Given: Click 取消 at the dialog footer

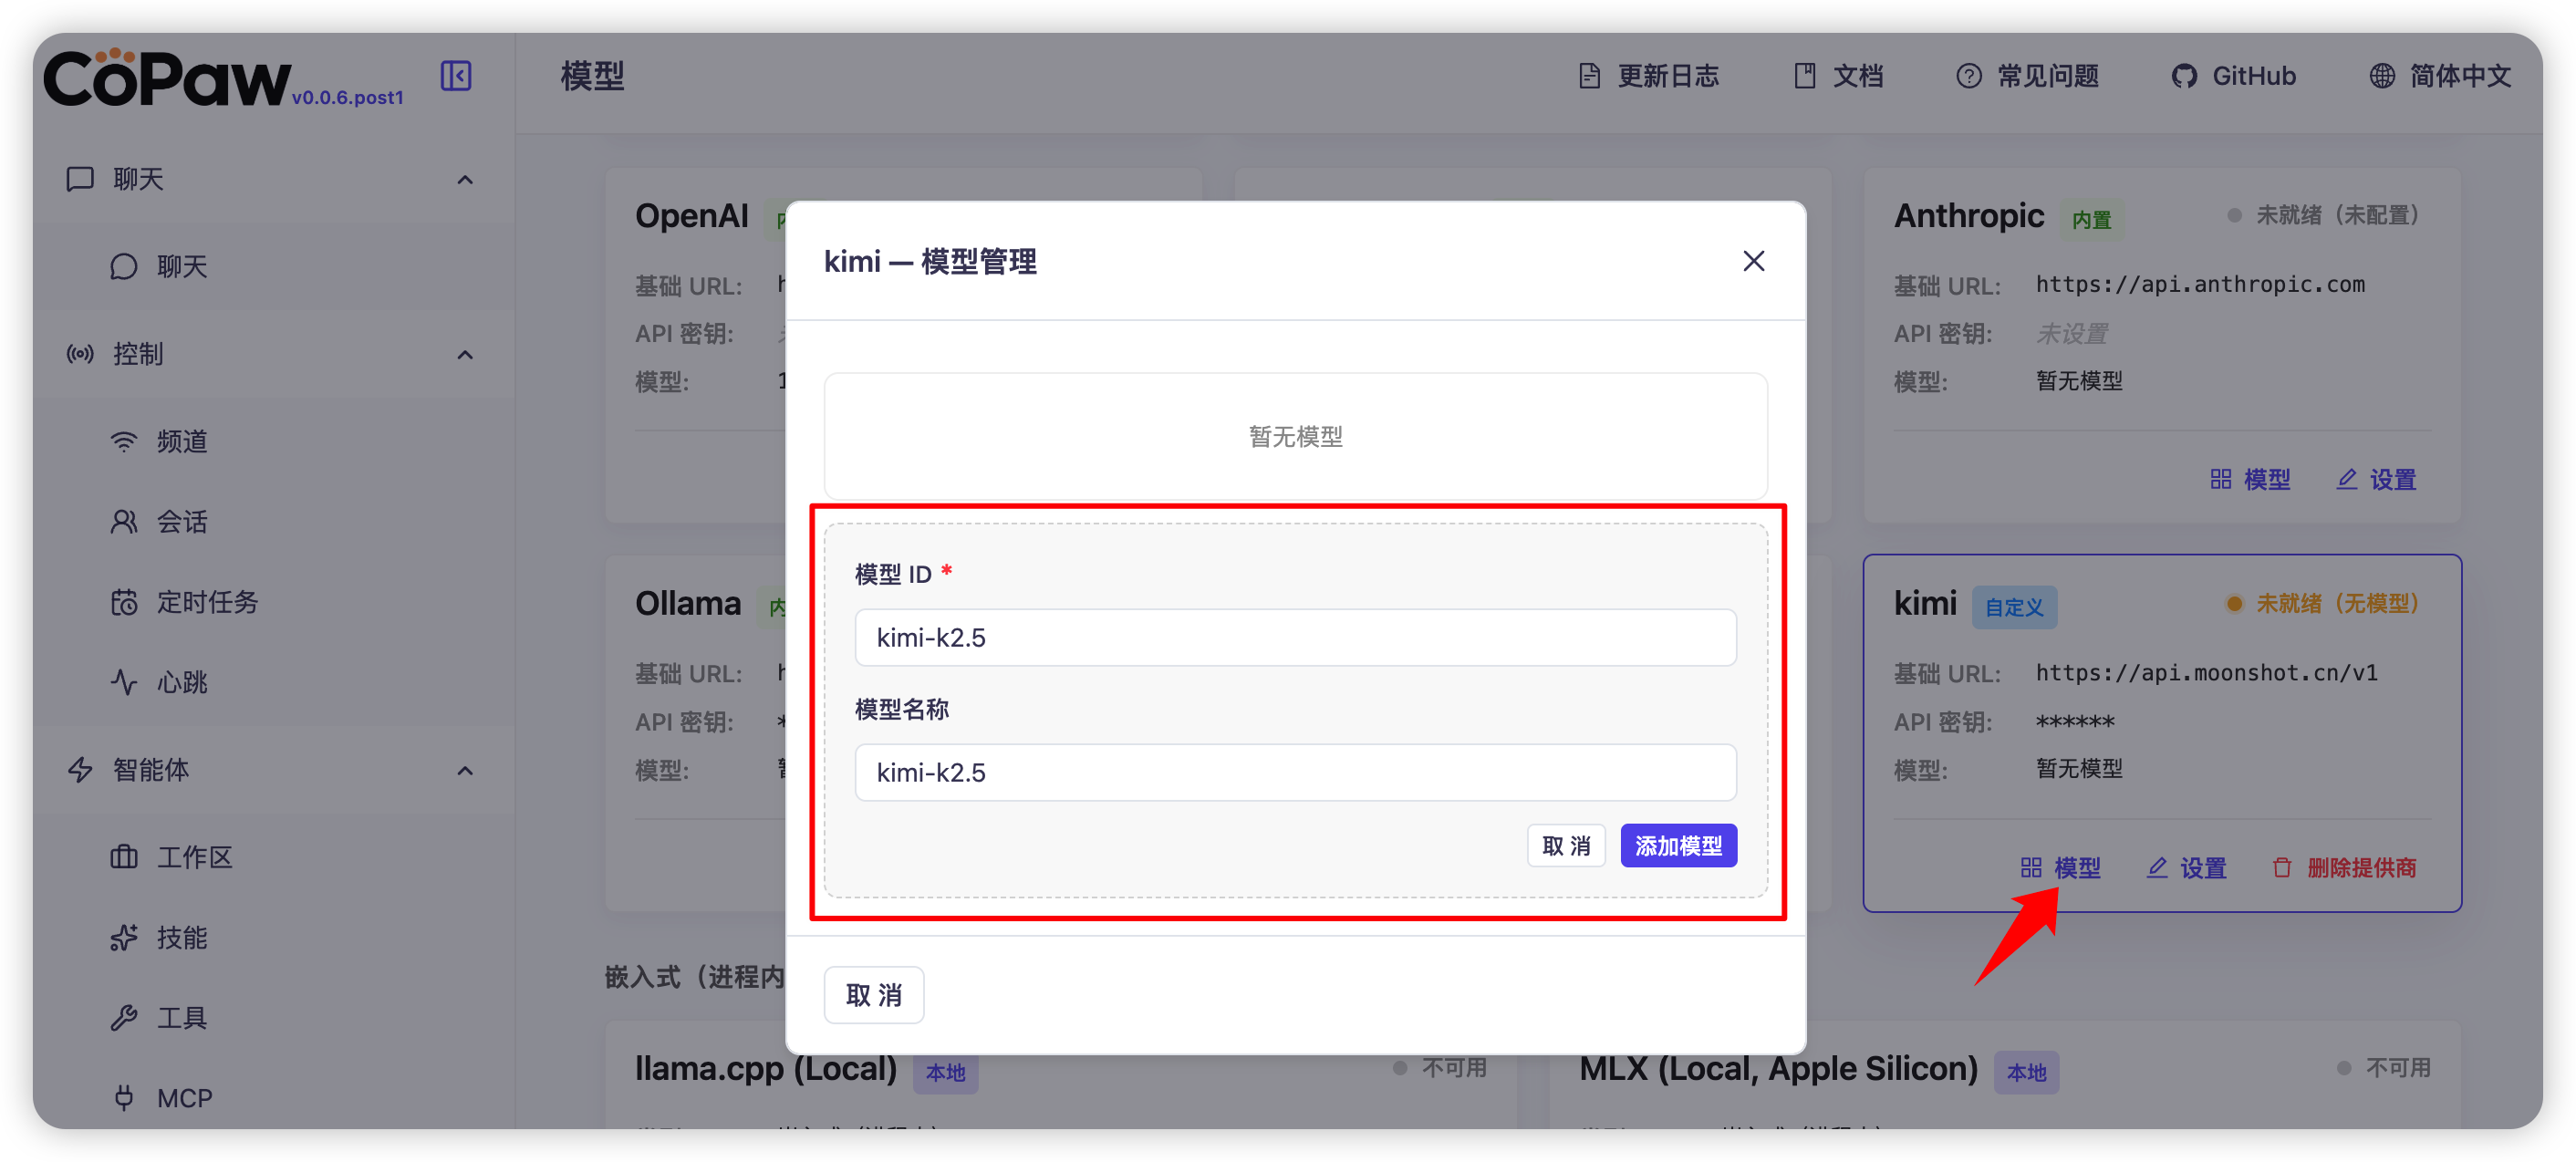Looking at the screenshot, I should pos(873,995).
